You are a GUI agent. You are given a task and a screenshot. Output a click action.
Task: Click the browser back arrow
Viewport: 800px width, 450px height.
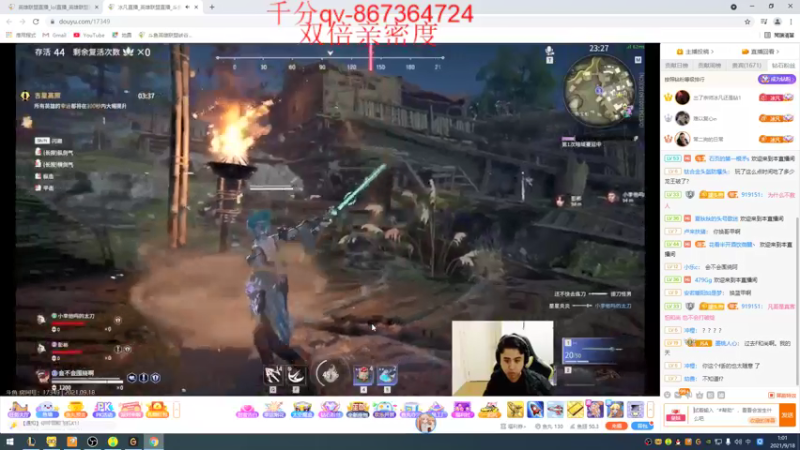click(9, 21)
